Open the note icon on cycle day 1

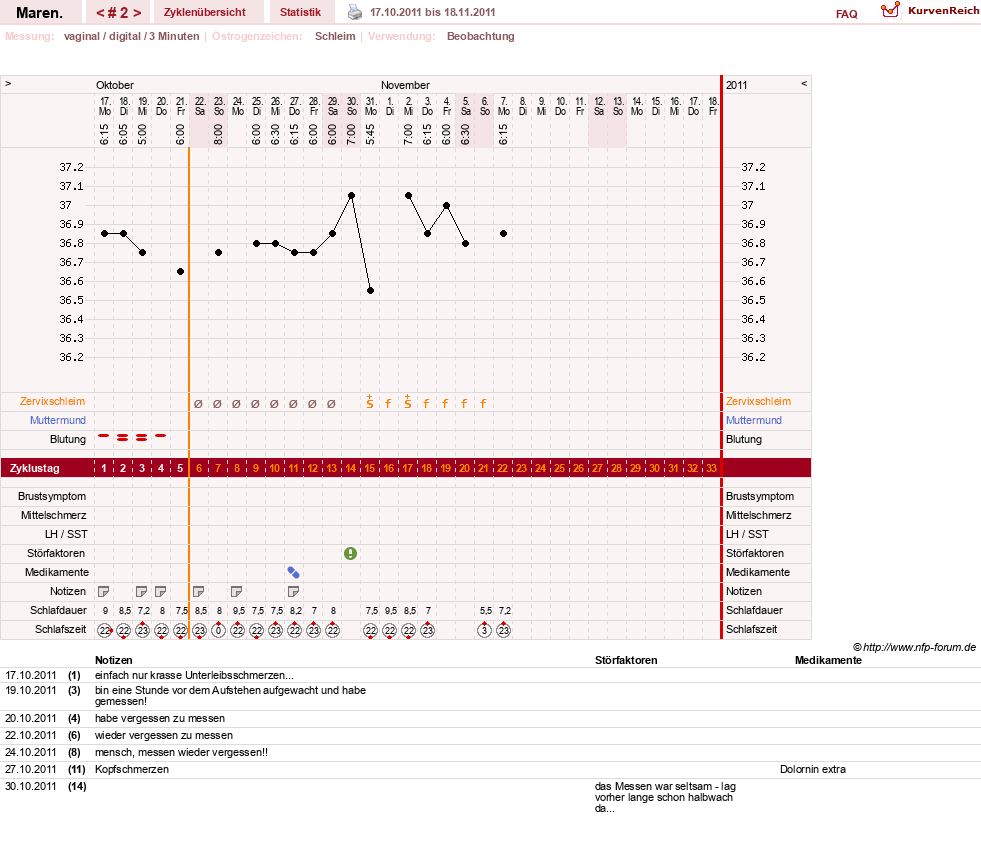click(x=104, y=591)
